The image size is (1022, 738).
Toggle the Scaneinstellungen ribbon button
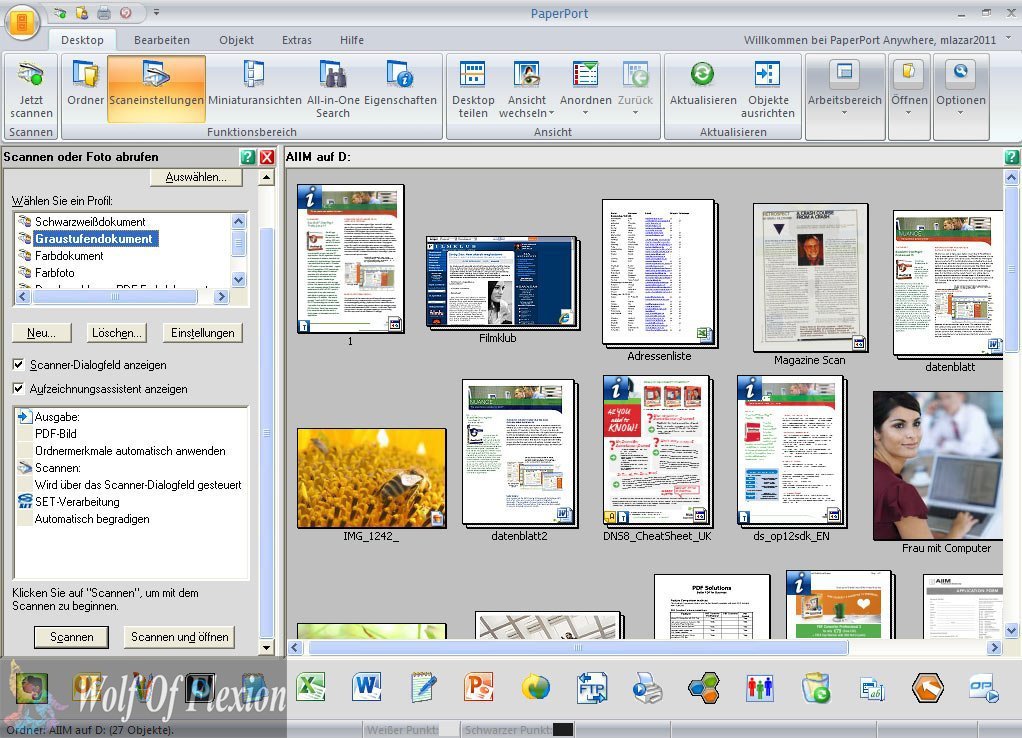point(156,89)
